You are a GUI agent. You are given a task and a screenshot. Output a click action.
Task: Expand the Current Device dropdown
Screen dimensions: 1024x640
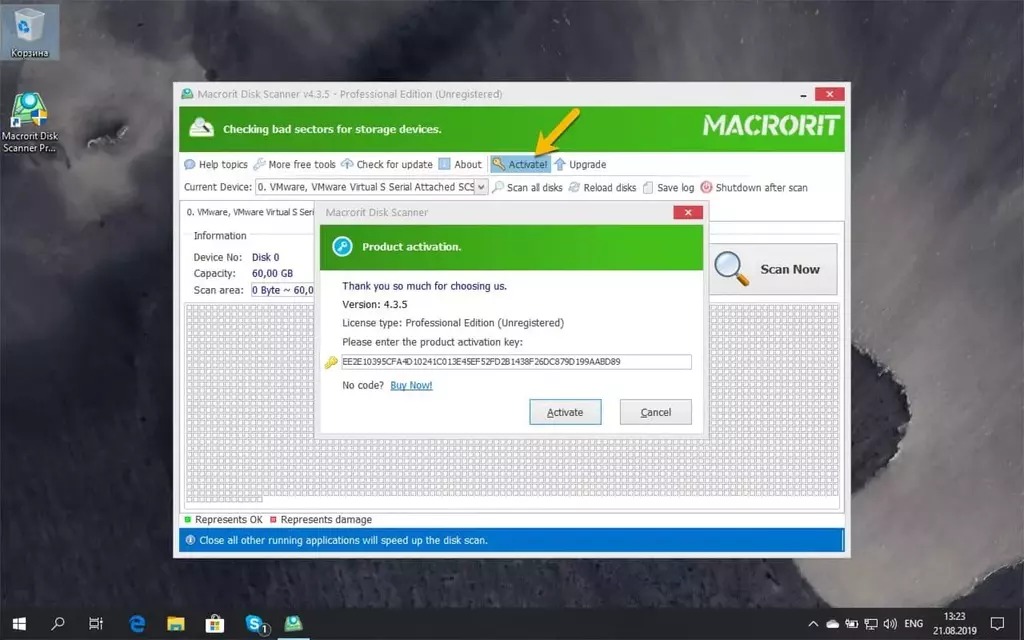(x=481, y=187)
